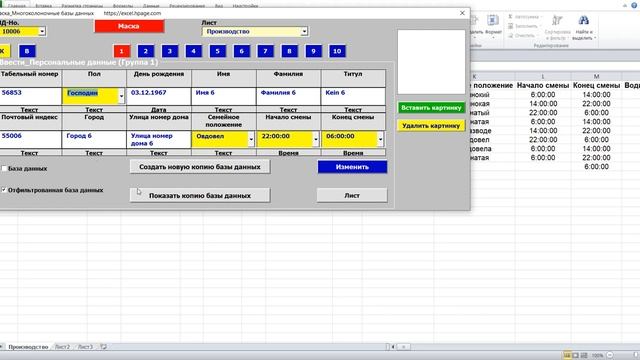Open the Вставка ribbon tab

pos(43,6)
